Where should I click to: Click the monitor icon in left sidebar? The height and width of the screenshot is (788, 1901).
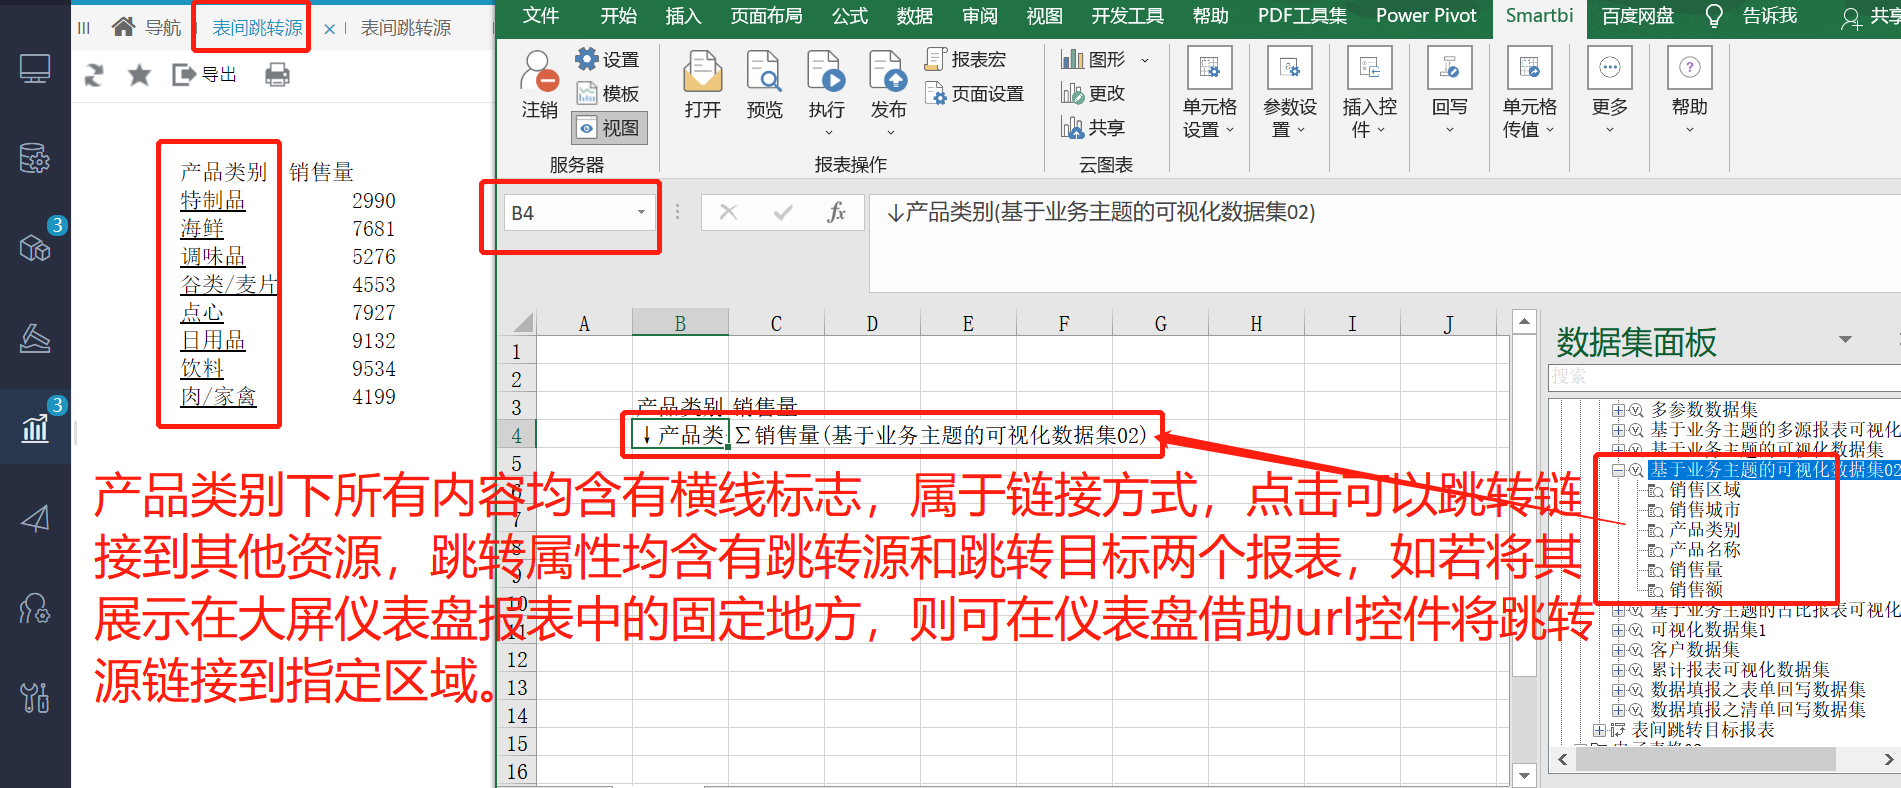pos(35,69)
